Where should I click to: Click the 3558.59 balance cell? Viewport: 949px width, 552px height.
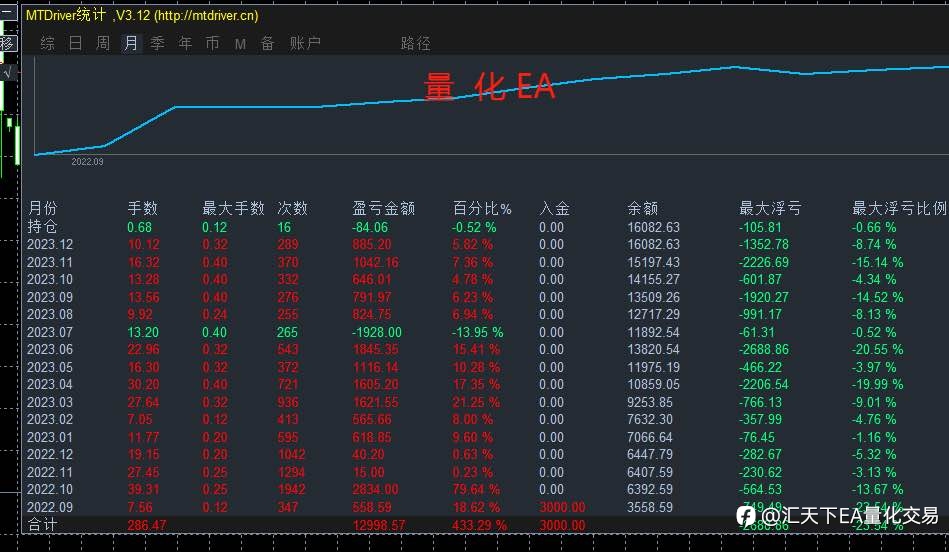[x=650, y=507]
